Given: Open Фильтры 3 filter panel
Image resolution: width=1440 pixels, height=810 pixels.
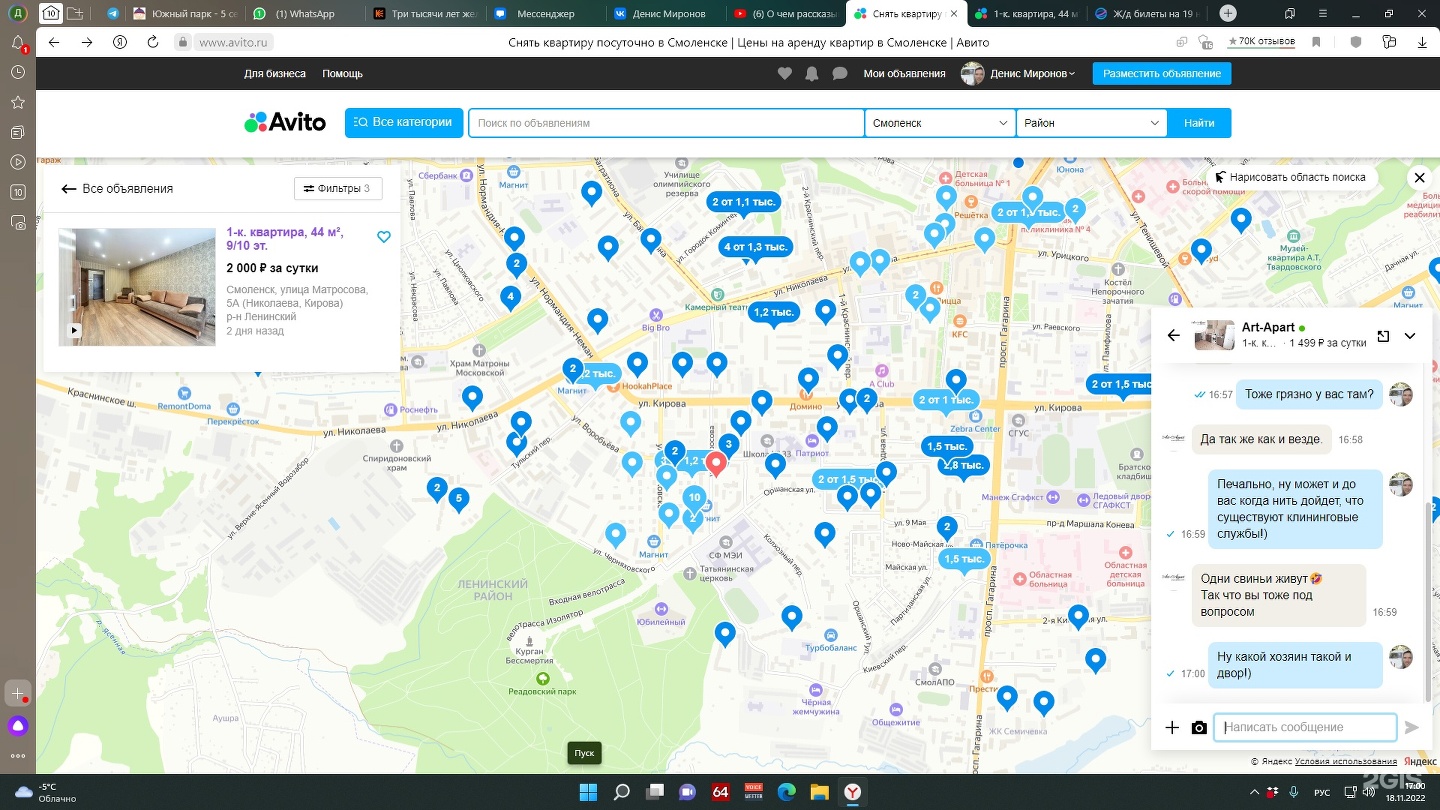Looking at the screenshot, I should coord(338,188).
